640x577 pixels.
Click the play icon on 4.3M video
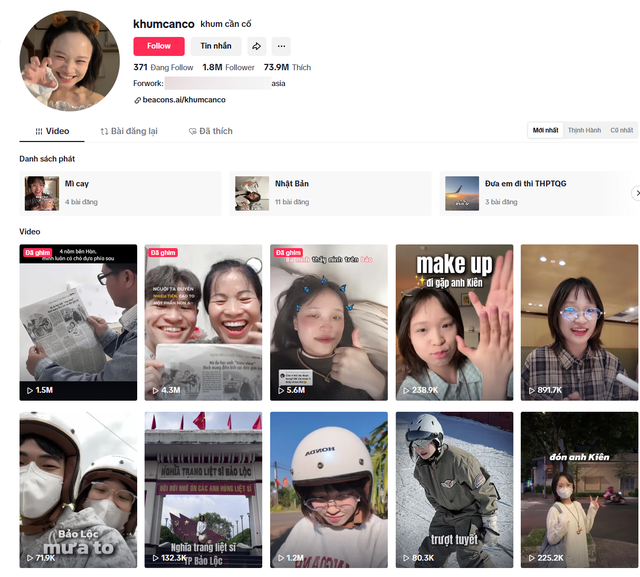154,390
